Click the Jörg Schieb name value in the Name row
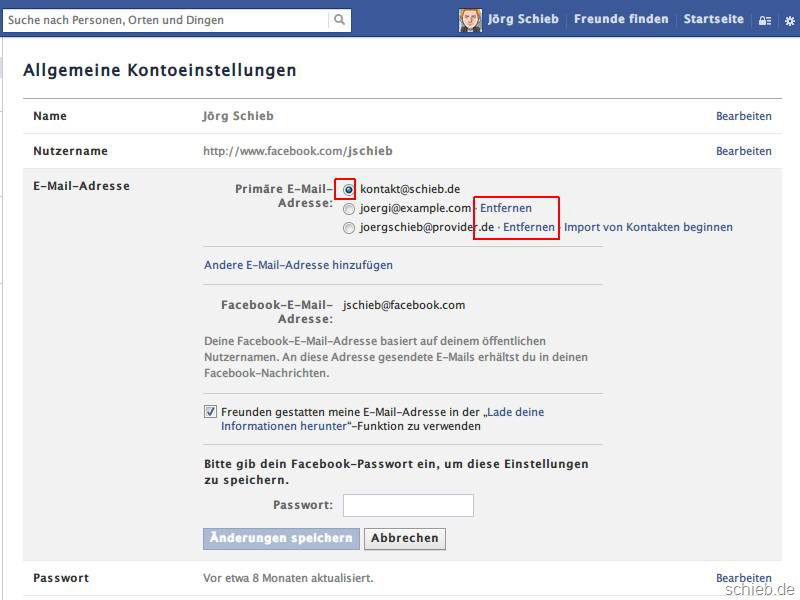The width and height of the screenshot is (800, 600). click(x=238, y=116)
